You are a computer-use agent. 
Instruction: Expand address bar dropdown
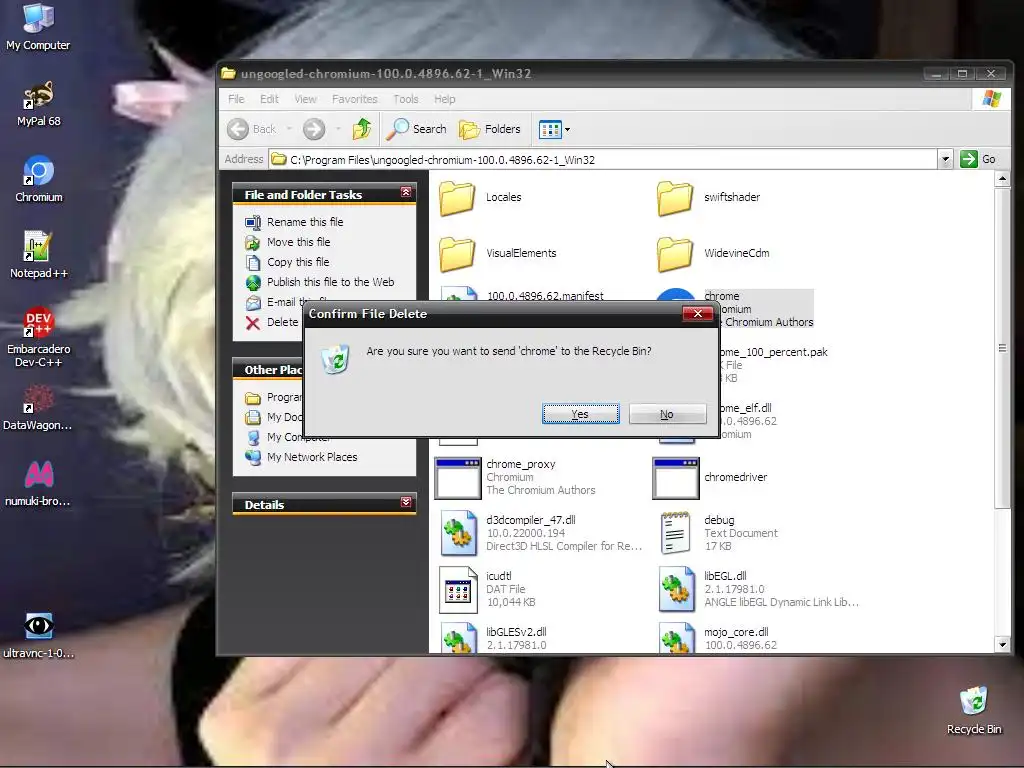coord(945,159)
